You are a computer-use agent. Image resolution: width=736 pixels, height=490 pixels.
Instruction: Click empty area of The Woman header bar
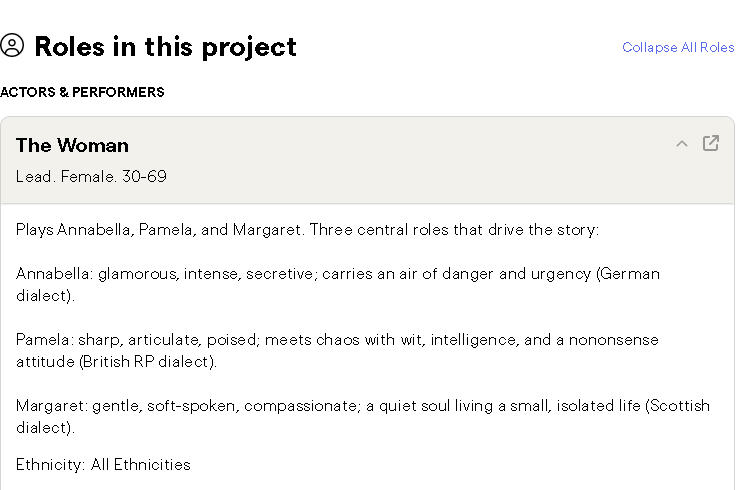coord(400,160)
